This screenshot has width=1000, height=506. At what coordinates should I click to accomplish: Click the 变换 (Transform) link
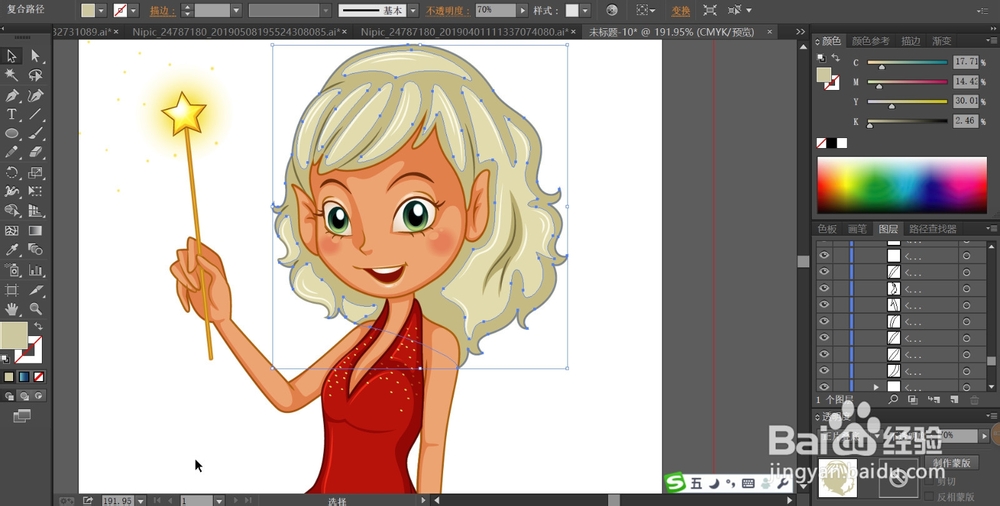pos(680,11)
